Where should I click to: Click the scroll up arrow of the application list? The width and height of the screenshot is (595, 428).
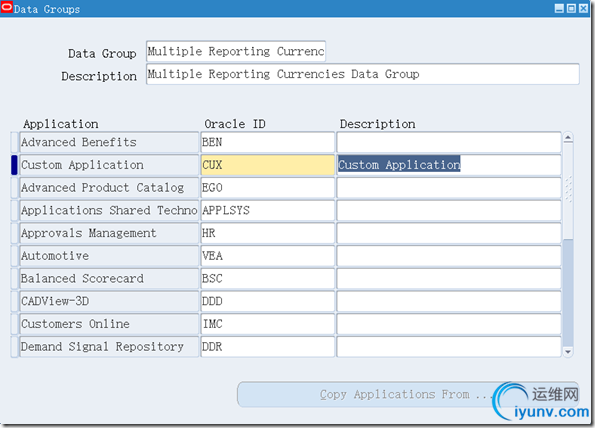[568, 137]
